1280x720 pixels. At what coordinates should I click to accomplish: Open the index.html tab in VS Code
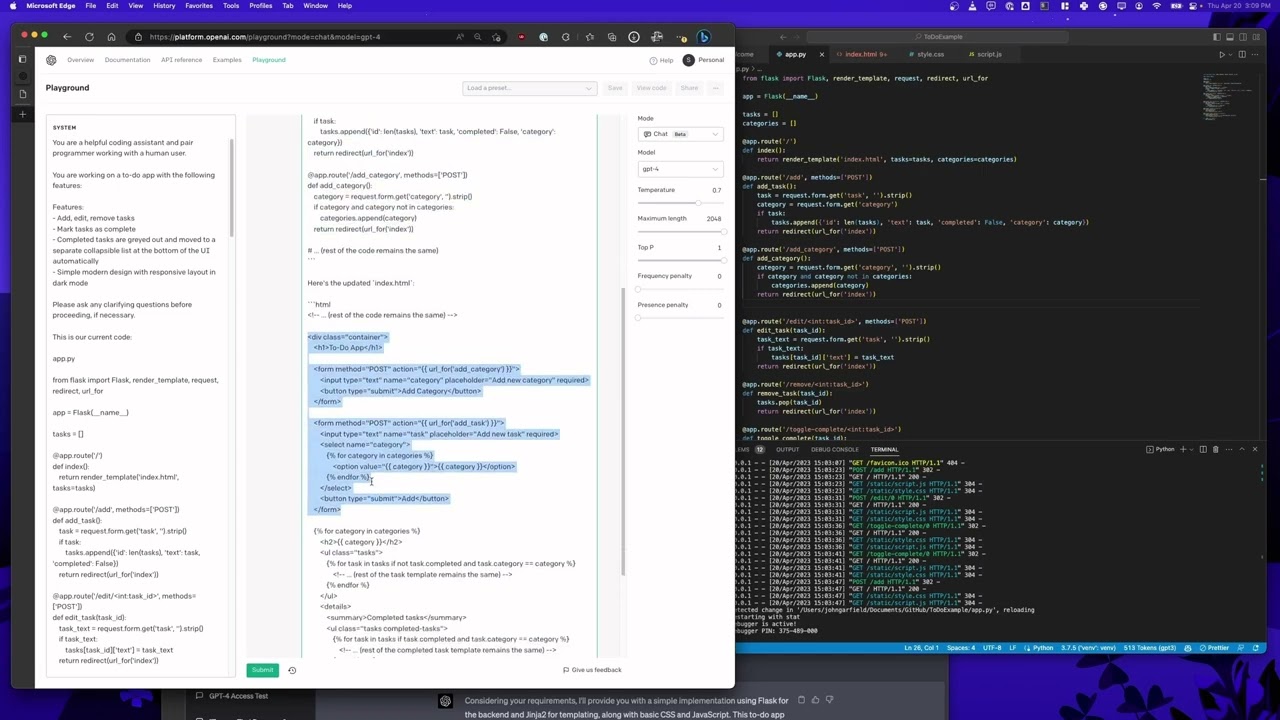coord(861,54)
